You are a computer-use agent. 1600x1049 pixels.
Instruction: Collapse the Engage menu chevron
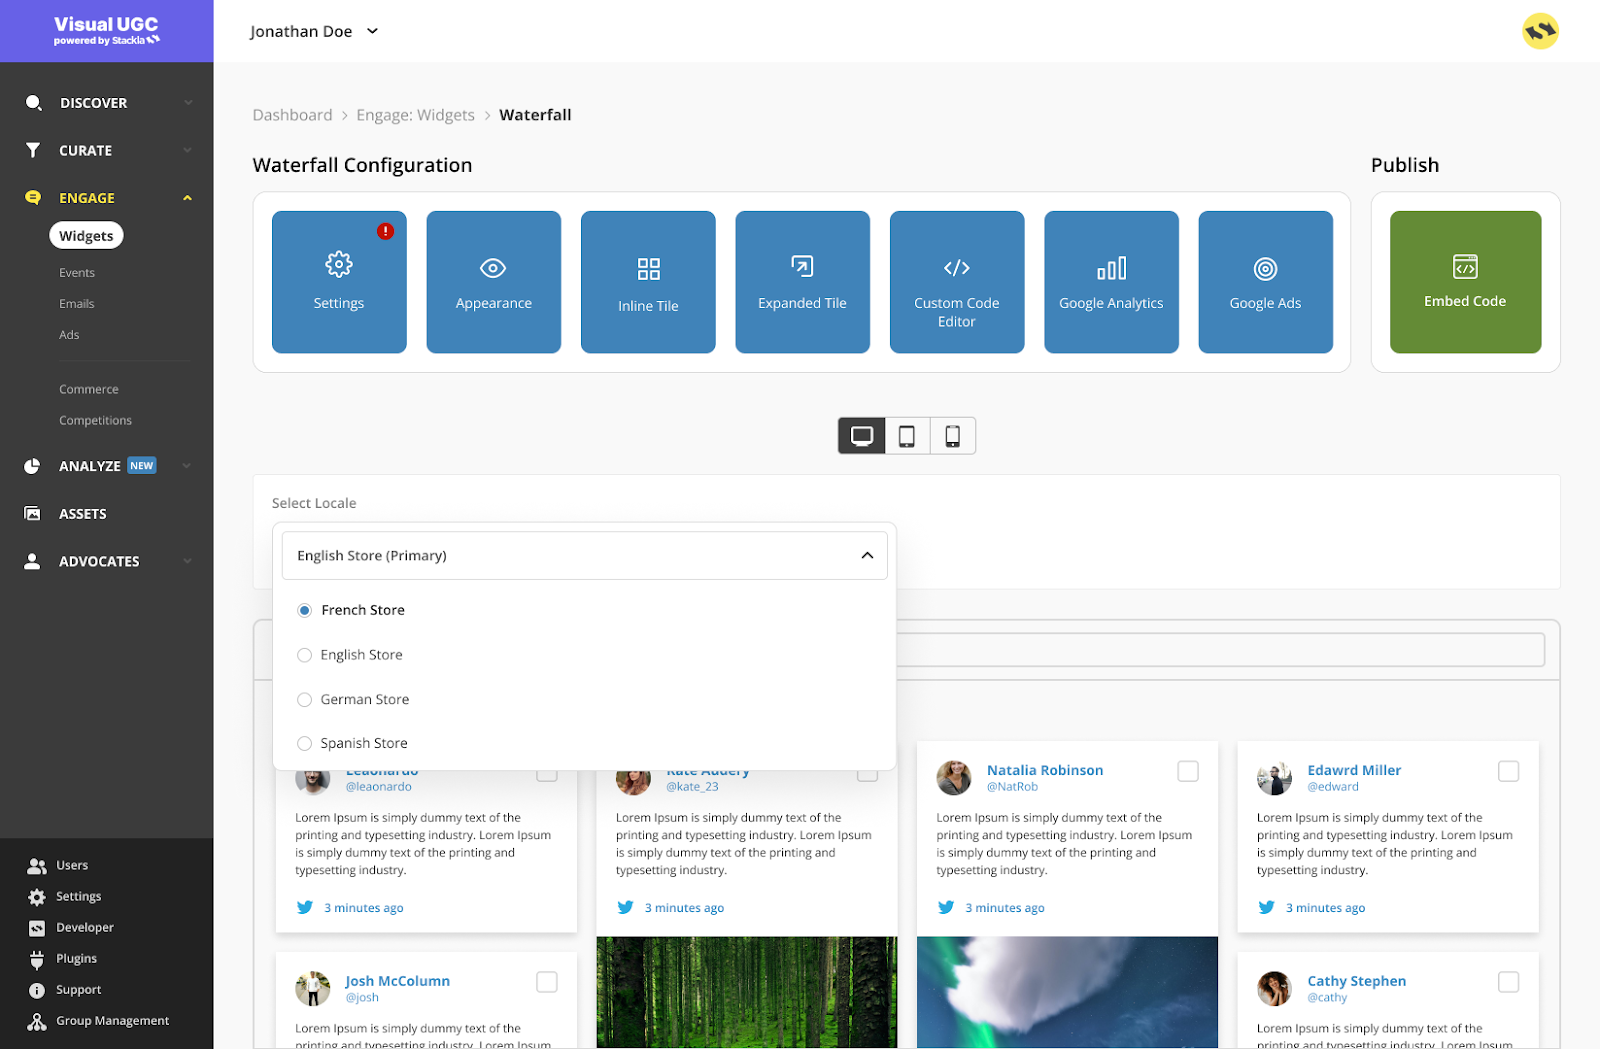(x=188, y=198)
